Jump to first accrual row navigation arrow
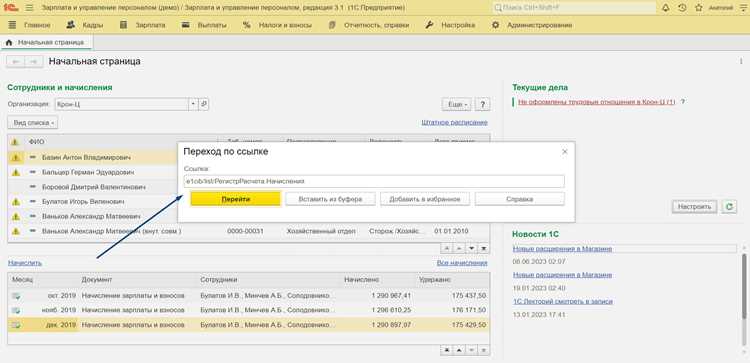This screenshot has width=750, height=363. [447, 351]
